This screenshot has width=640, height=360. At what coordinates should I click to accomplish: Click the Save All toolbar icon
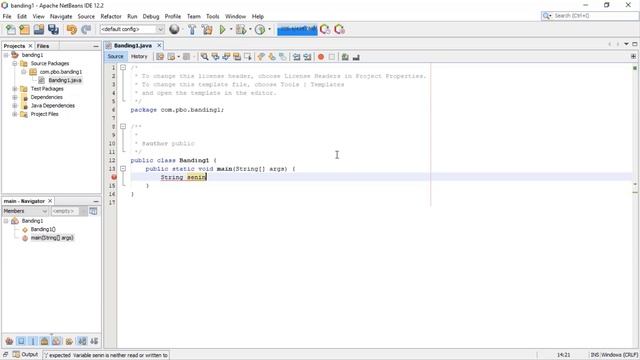point(53,29)
